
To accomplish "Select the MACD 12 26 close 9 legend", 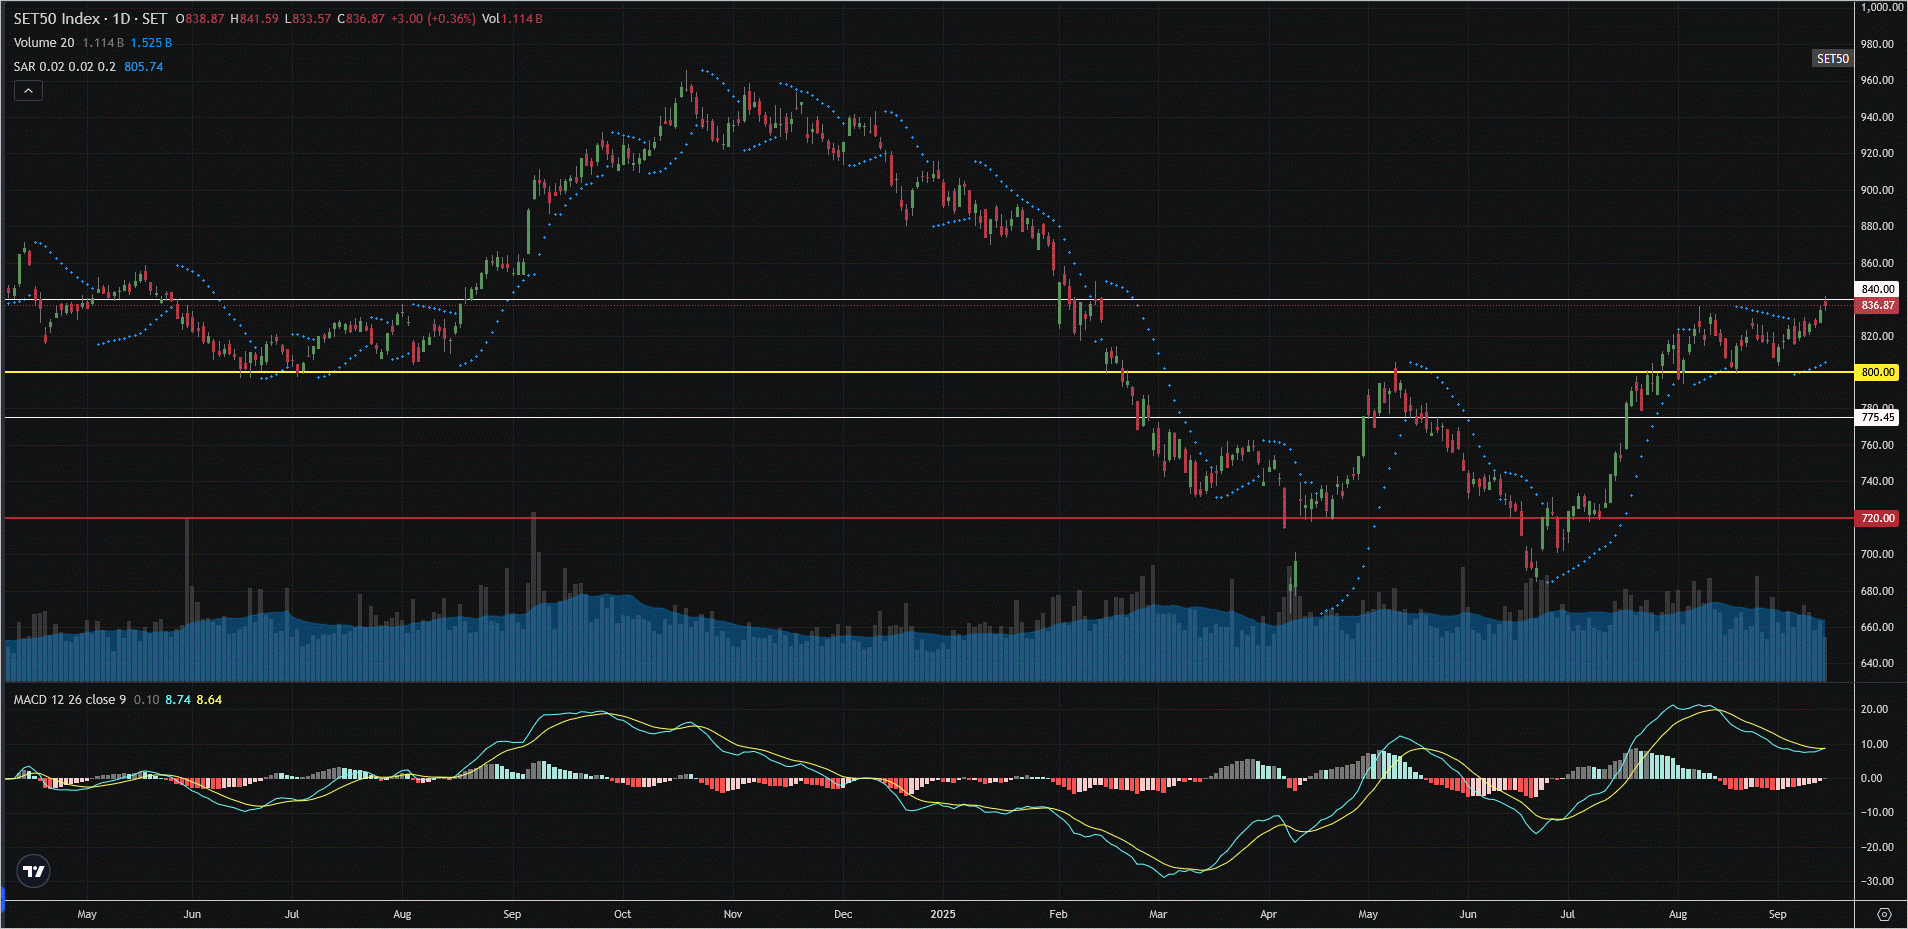I will [x=70, y=700].
